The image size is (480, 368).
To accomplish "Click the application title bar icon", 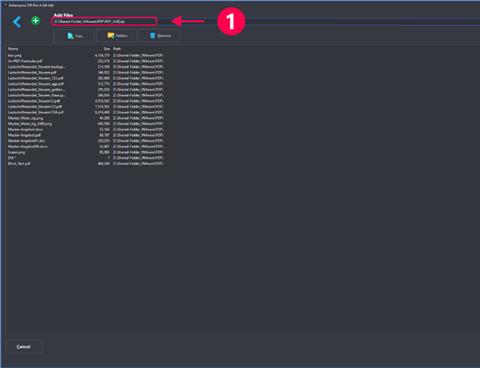I will click(x=5, y=5).
